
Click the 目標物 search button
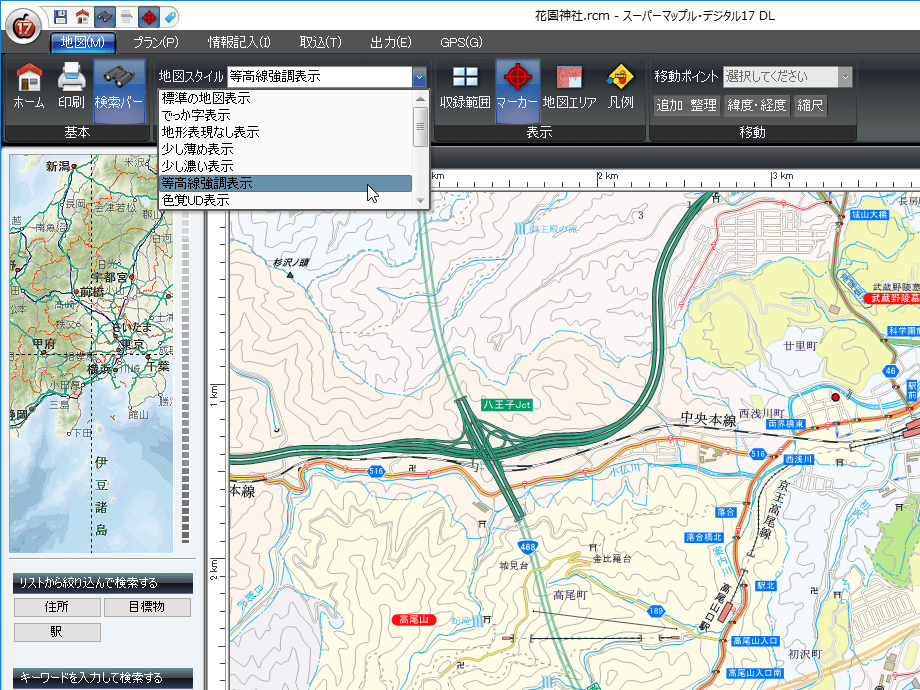tap(147, 607)
